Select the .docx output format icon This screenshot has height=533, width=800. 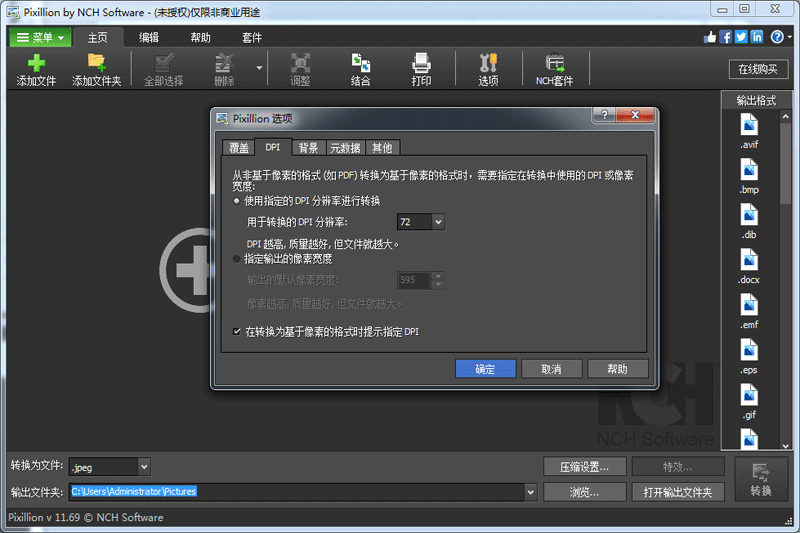750,260
